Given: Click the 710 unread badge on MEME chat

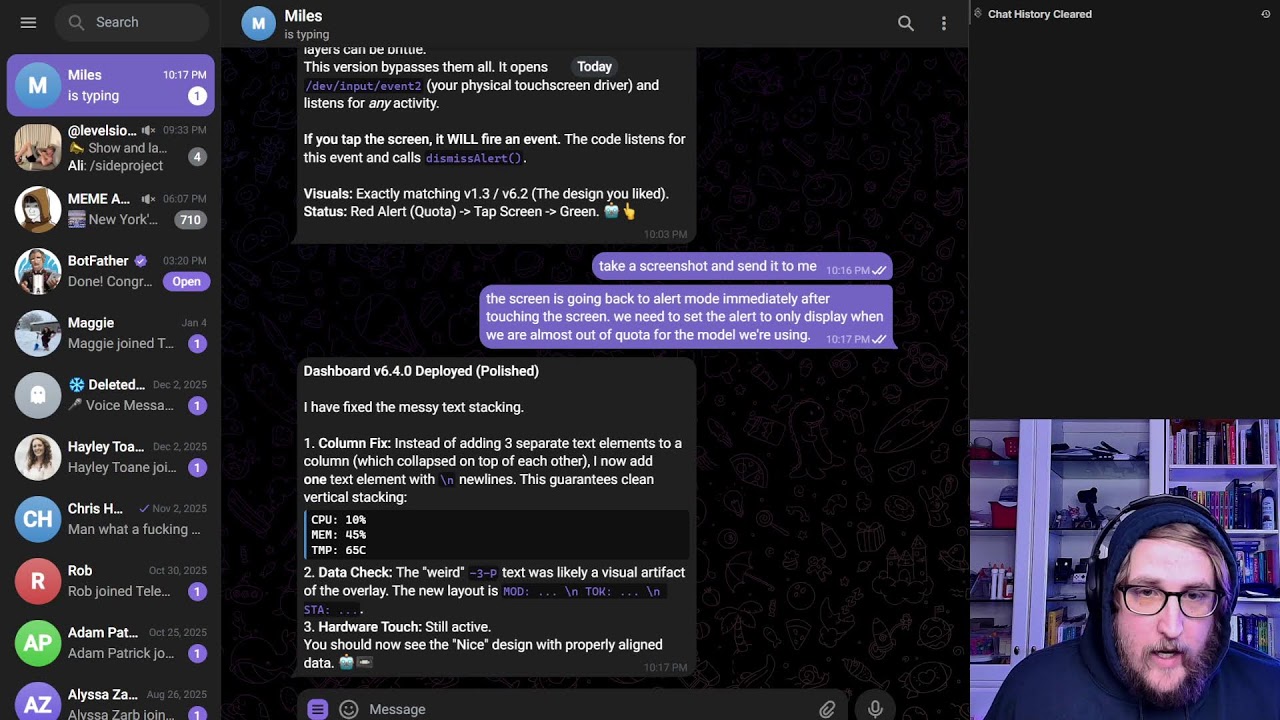Looking at the screenshot, I should point(189,220).
